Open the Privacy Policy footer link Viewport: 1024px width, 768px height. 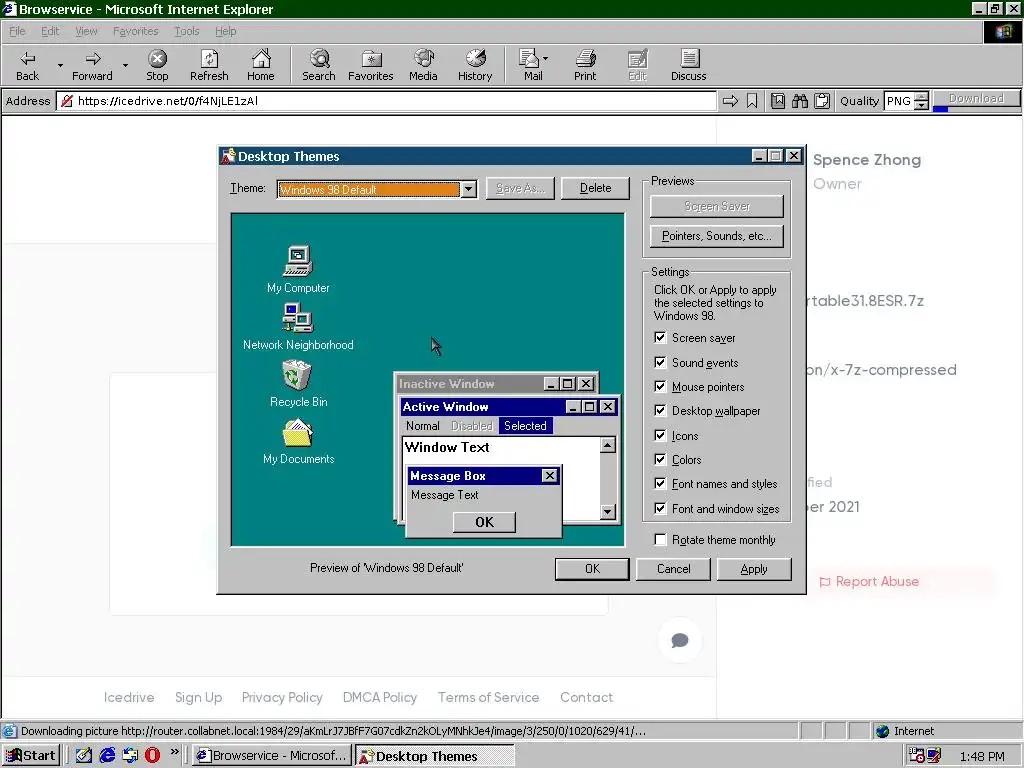[x=282, y=697]
